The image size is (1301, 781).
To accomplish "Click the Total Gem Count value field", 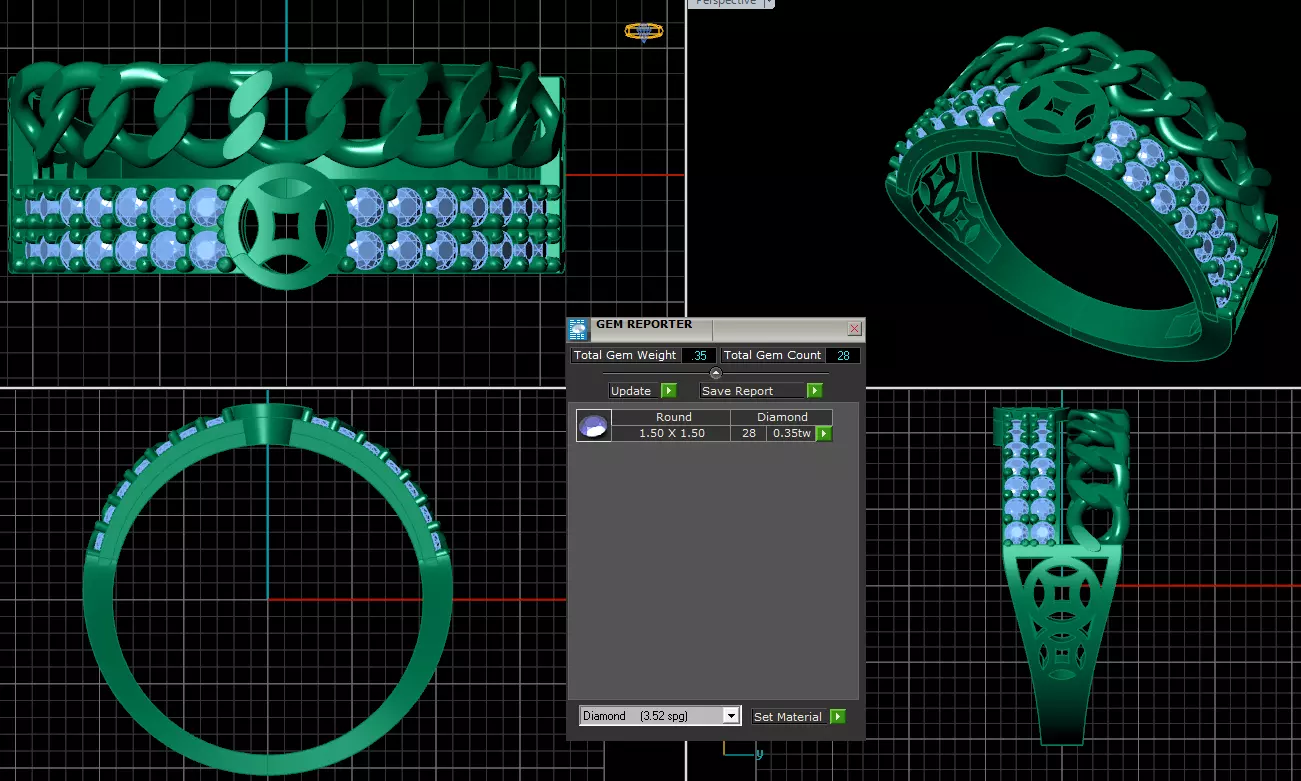I will tap(843, 355).
